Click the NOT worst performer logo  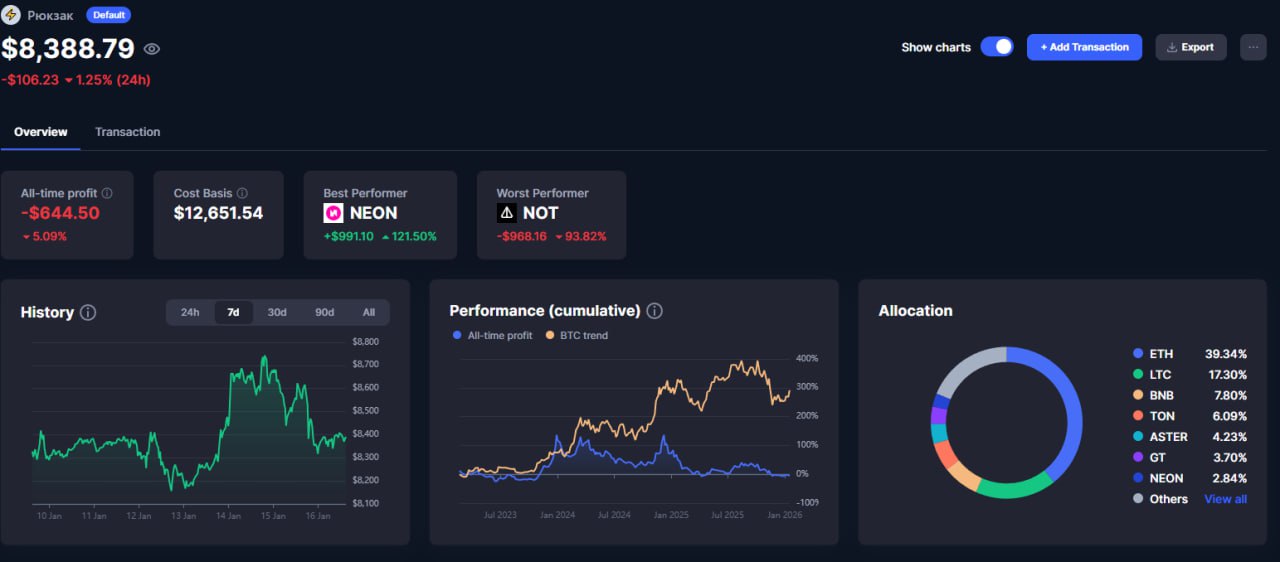(507, 213)
